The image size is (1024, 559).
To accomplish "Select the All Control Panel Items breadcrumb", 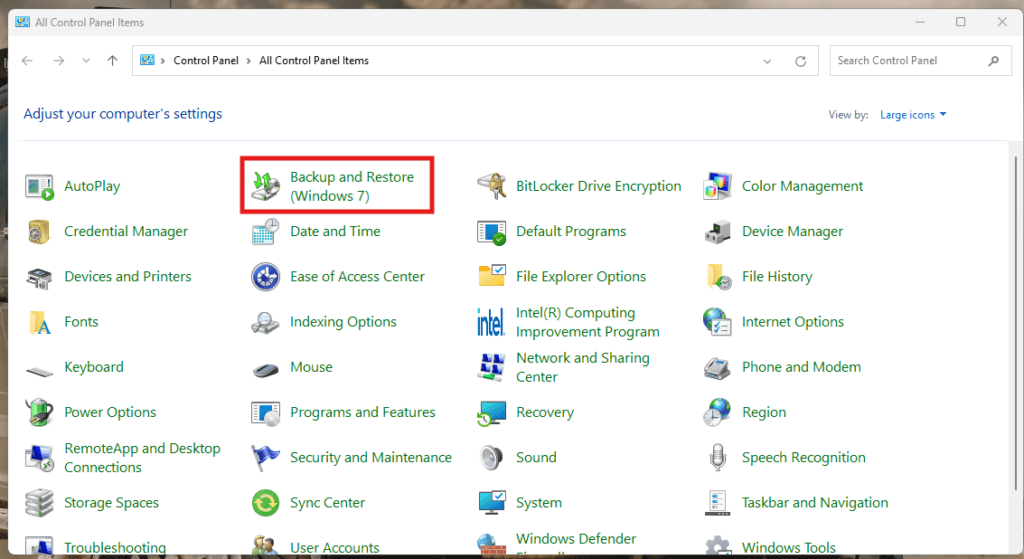I will (313, 61).
